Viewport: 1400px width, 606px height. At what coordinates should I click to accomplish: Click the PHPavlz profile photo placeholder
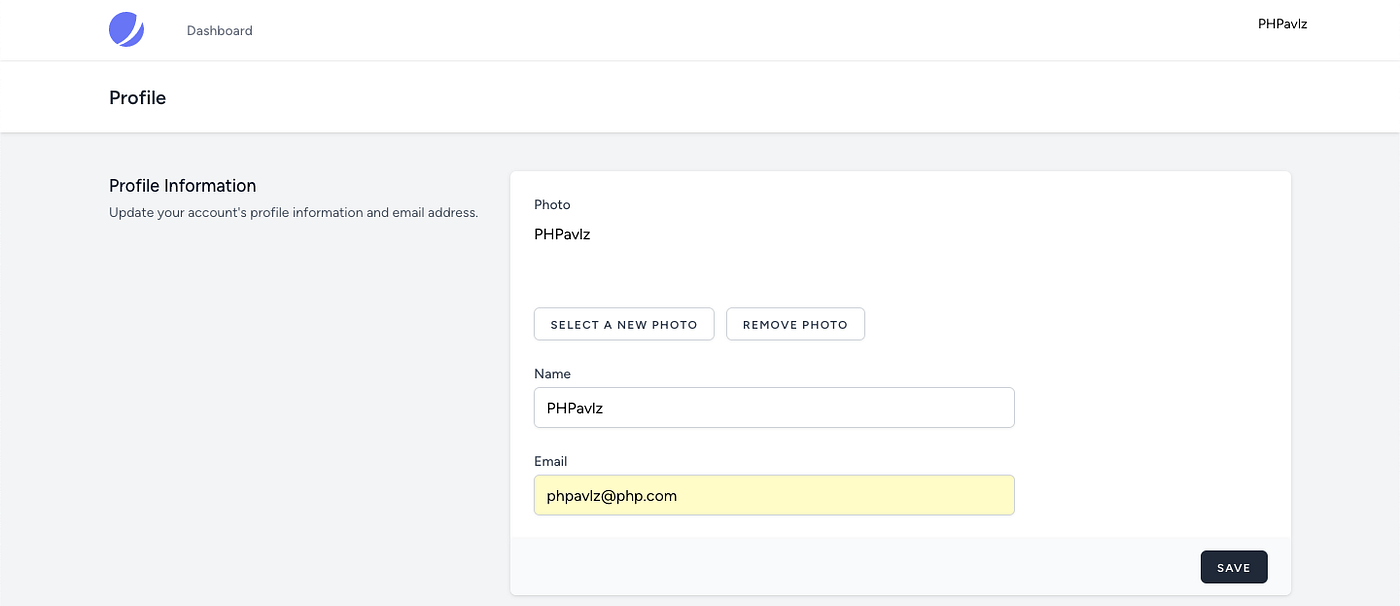tap(562, 236)
